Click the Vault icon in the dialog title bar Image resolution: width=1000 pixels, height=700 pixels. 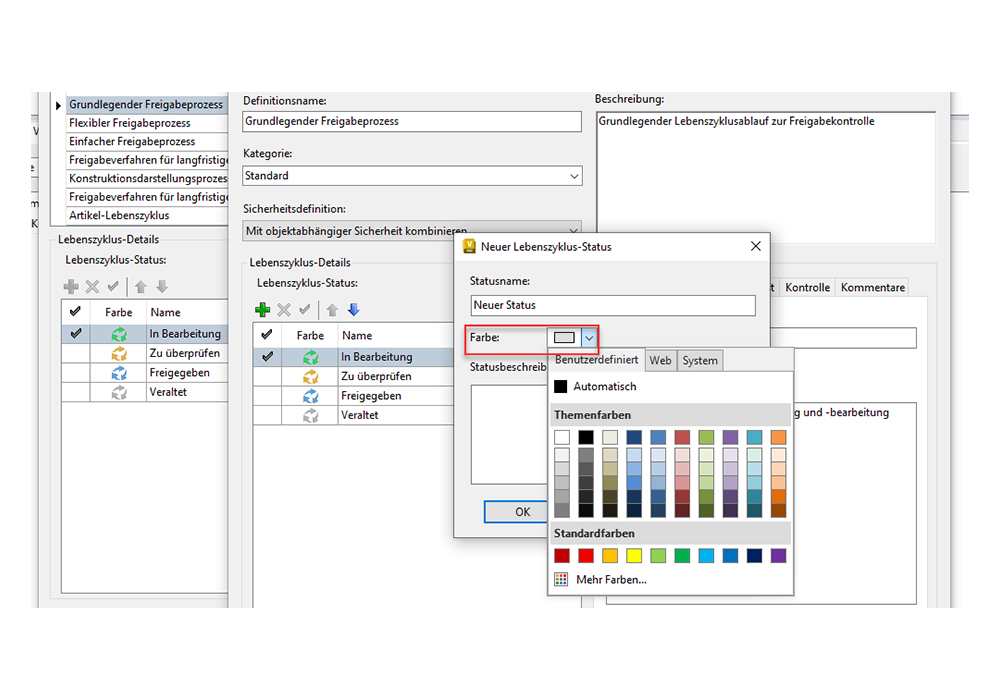pyautogui.click(x=469, y=246)
